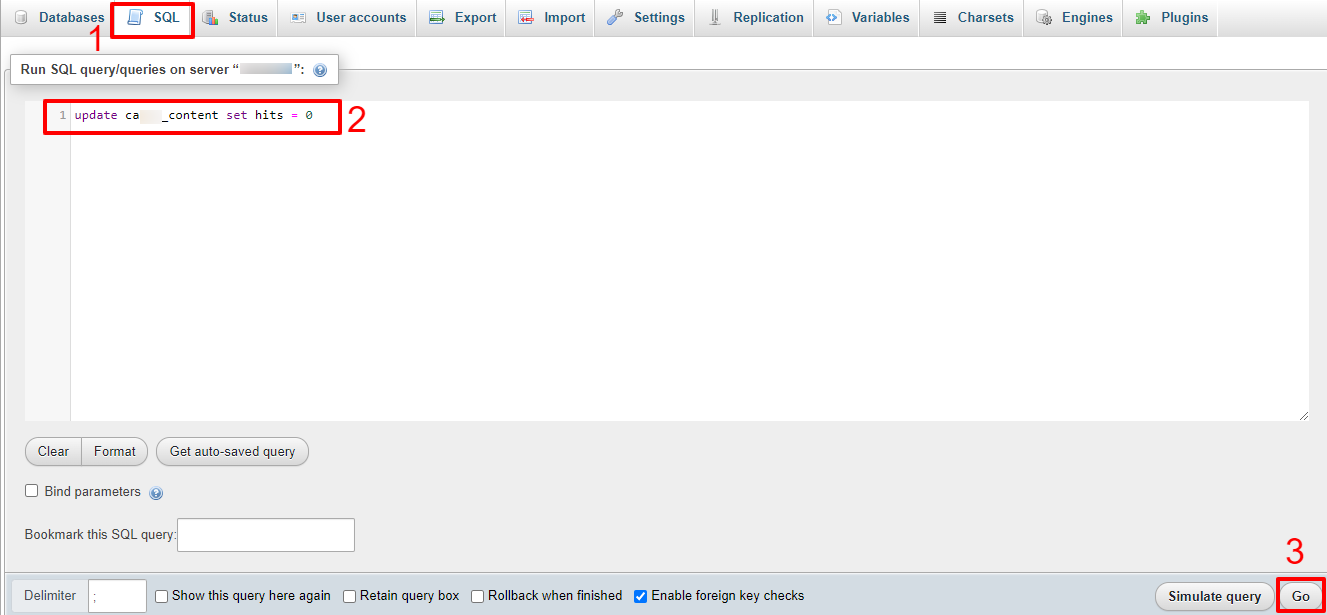Click the Simulate query button

click(1214, 597)
